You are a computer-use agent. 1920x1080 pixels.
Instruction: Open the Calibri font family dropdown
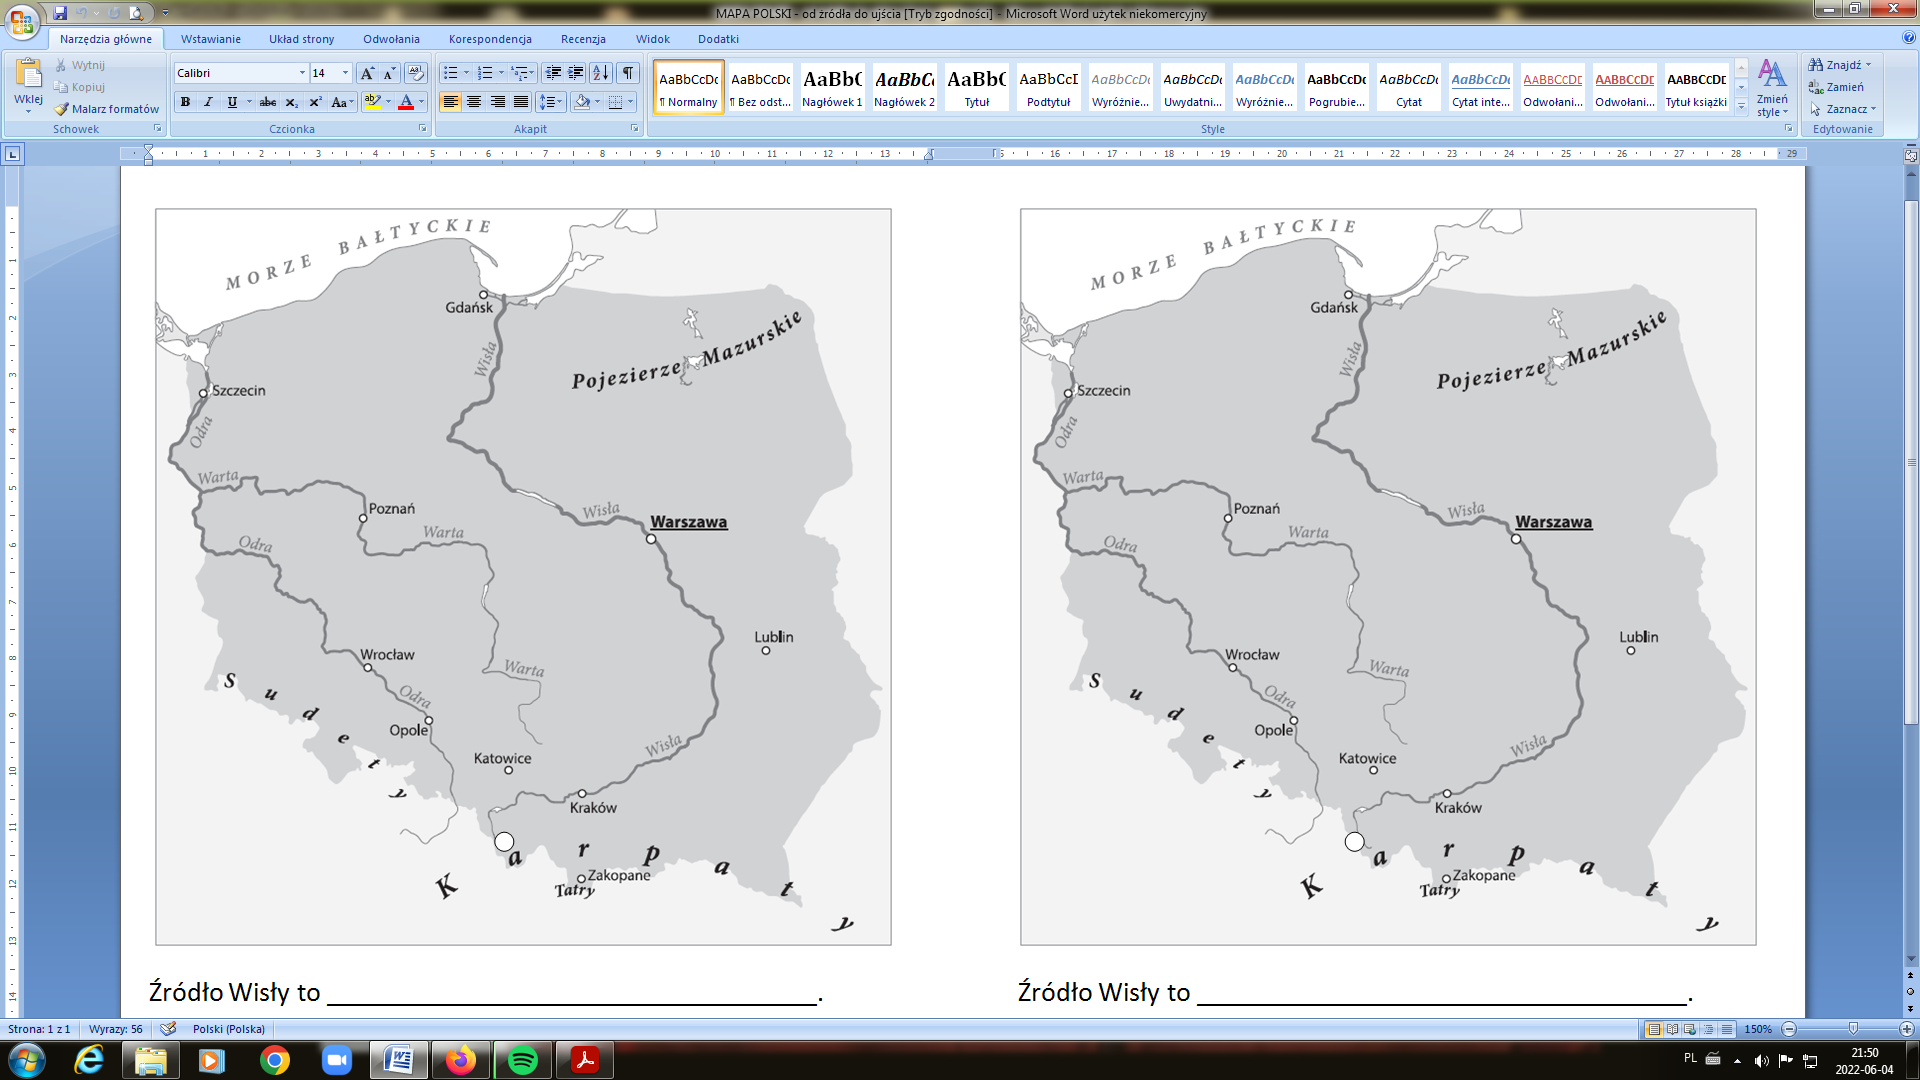click(302, 73)
